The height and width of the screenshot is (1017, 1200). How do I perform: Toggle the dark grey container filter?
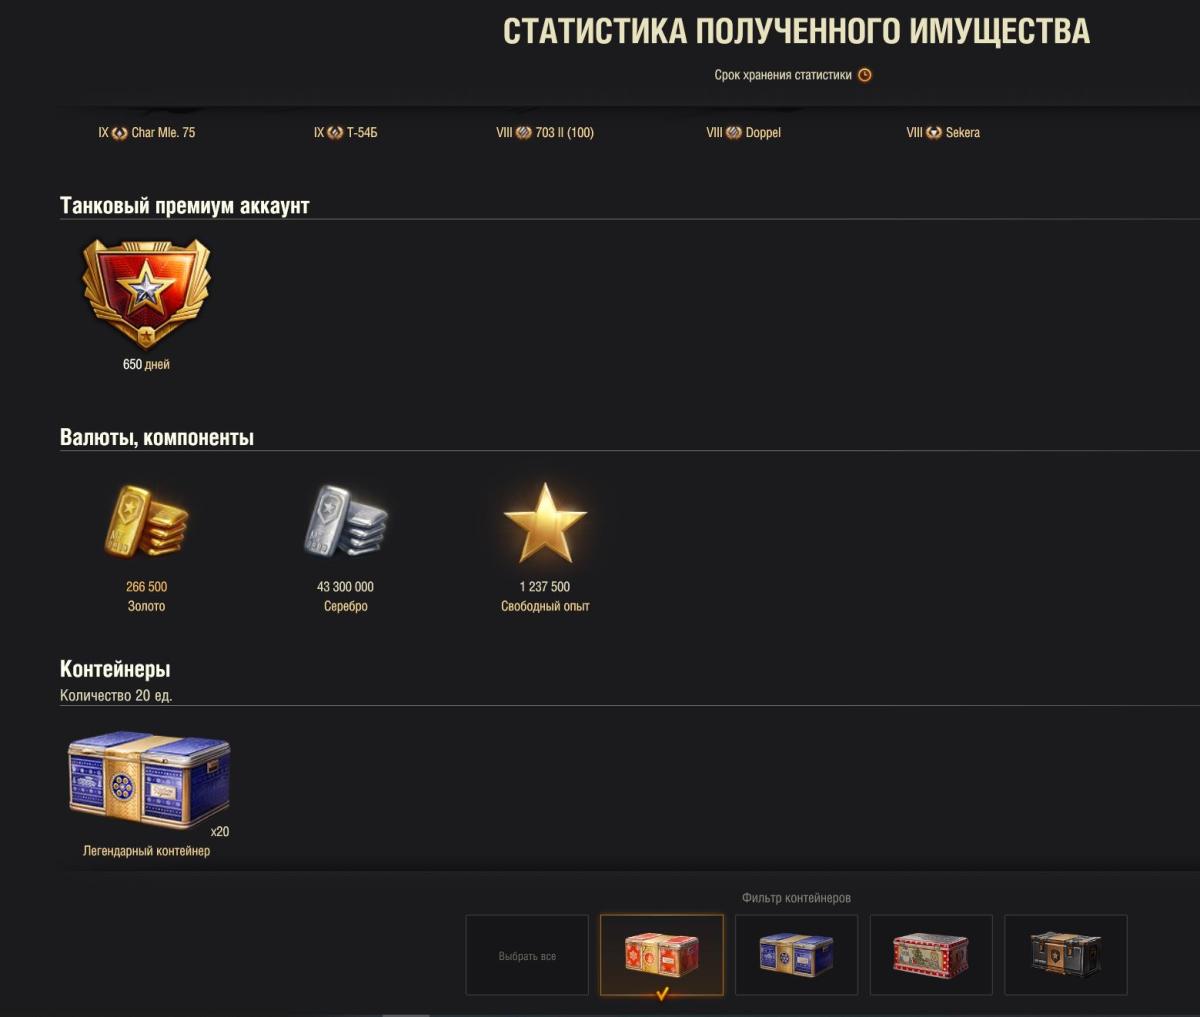(1065, 955)
